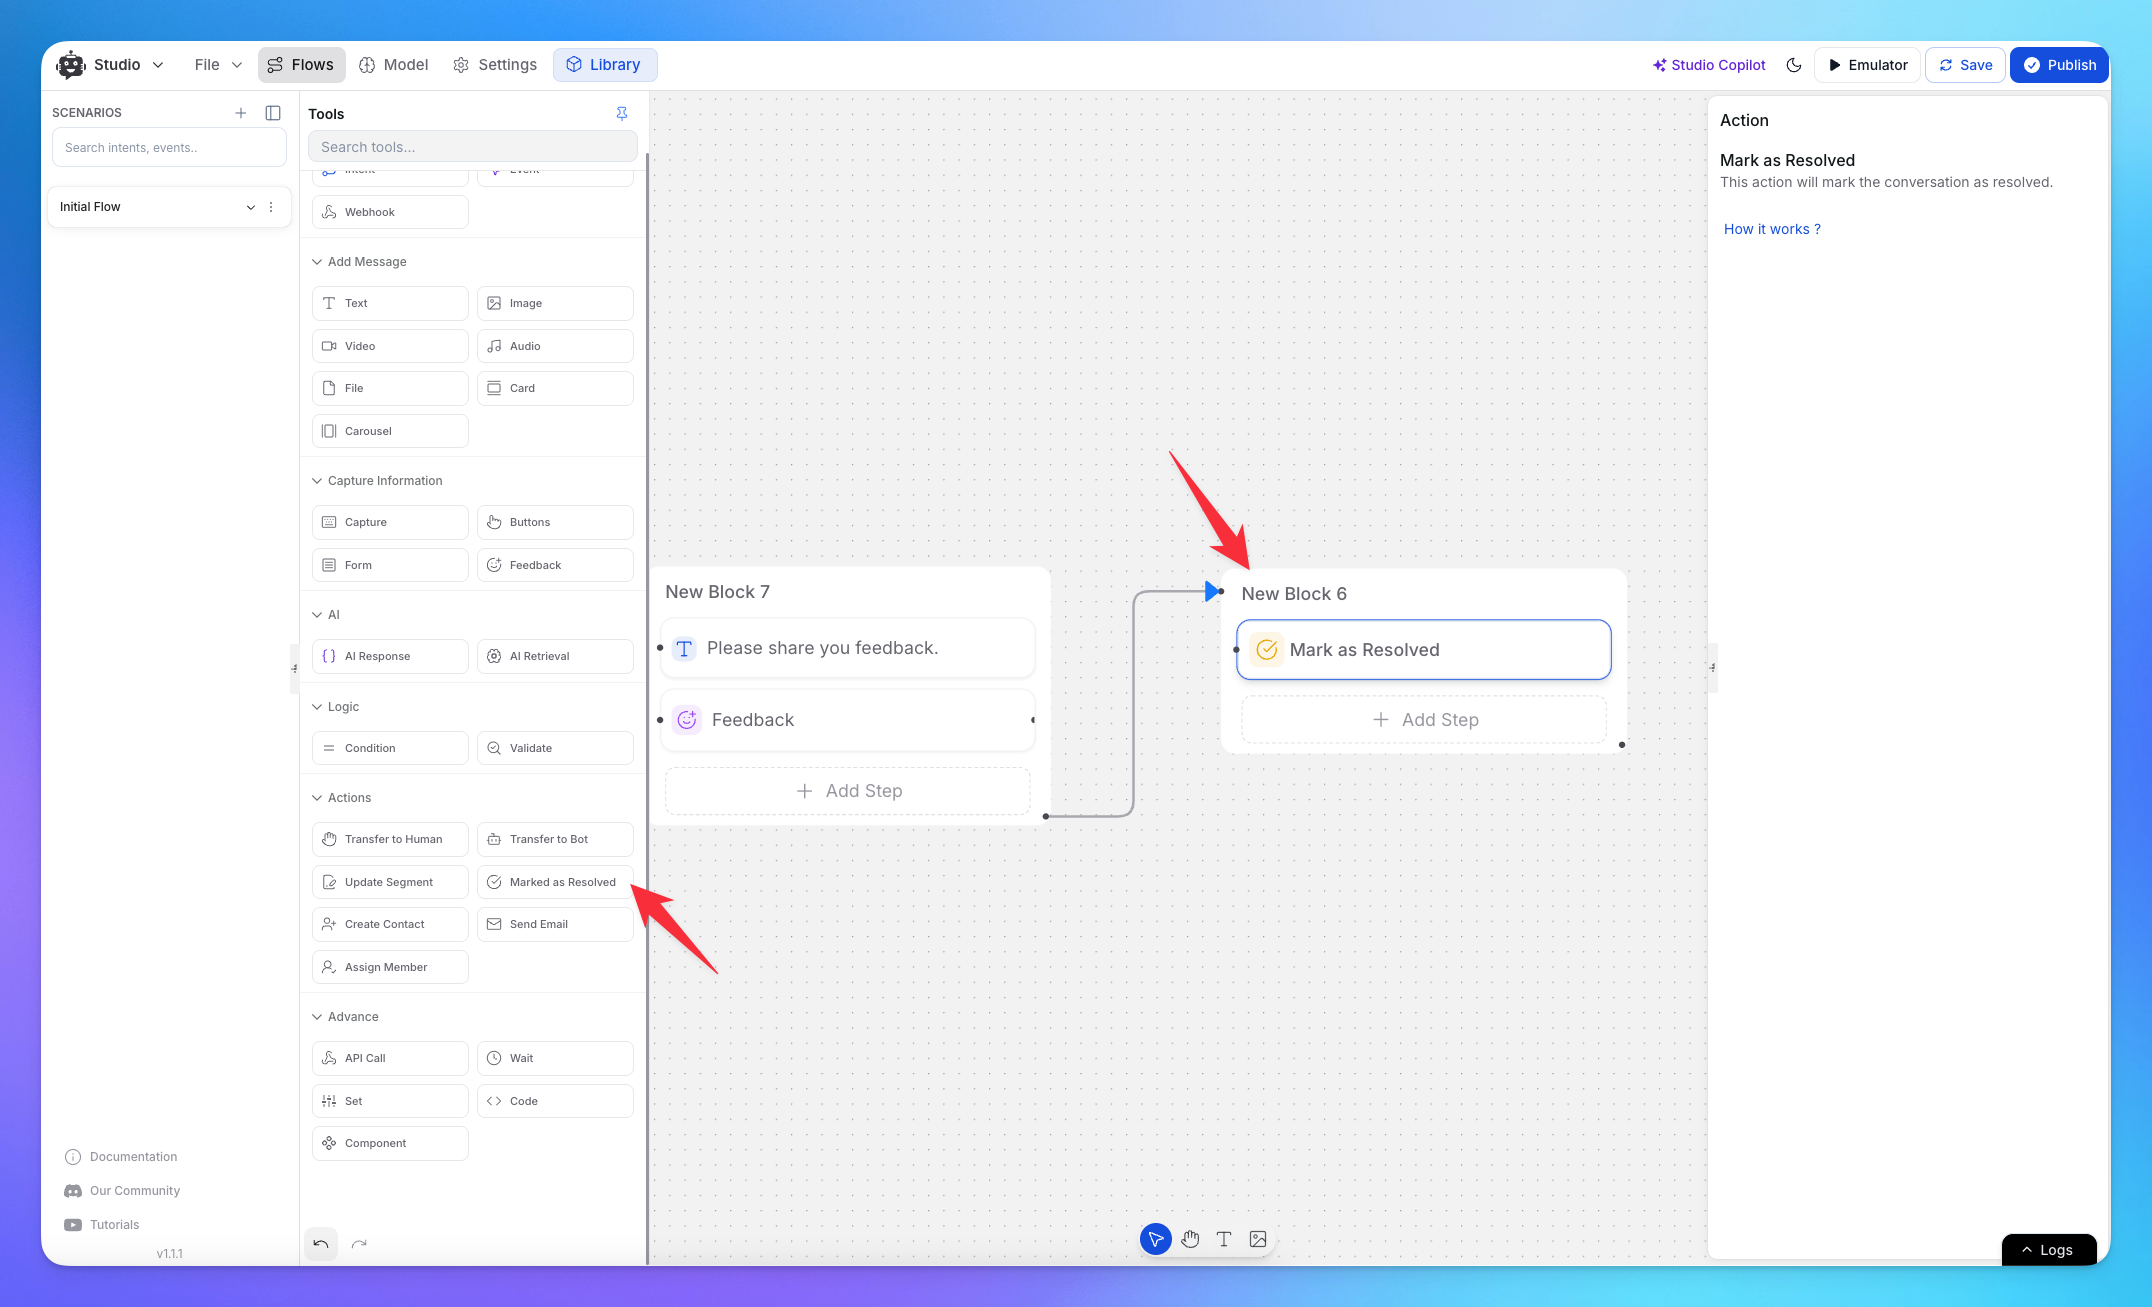Expand the Logs panel
2152x1307 pixels.
[2048, 1250]
